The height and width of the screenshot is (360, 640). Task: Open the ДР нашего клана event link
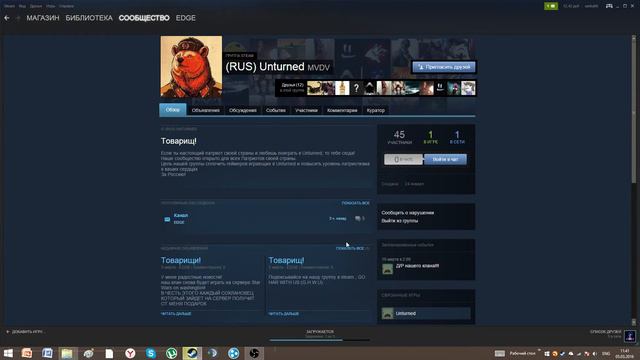(x=418, y=266)
